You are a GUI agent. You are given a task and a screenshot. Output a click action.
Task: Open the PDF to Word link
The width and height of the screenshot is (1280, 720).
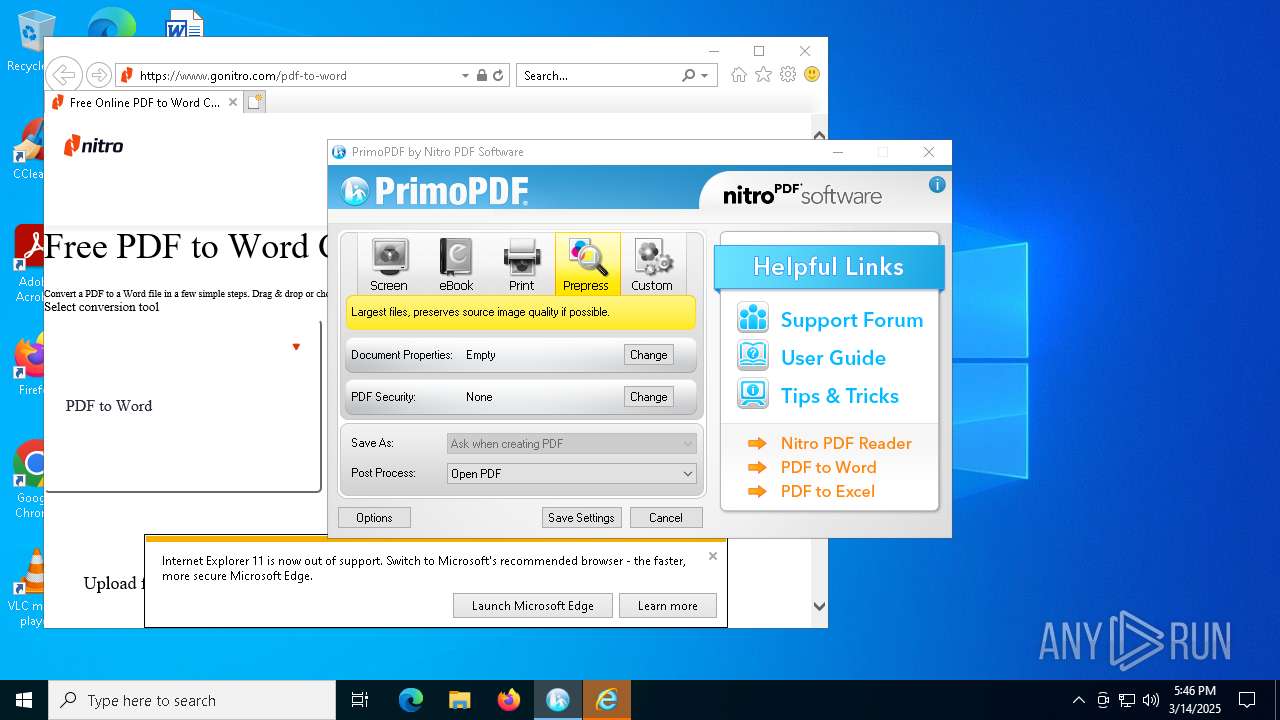point(828,467)
